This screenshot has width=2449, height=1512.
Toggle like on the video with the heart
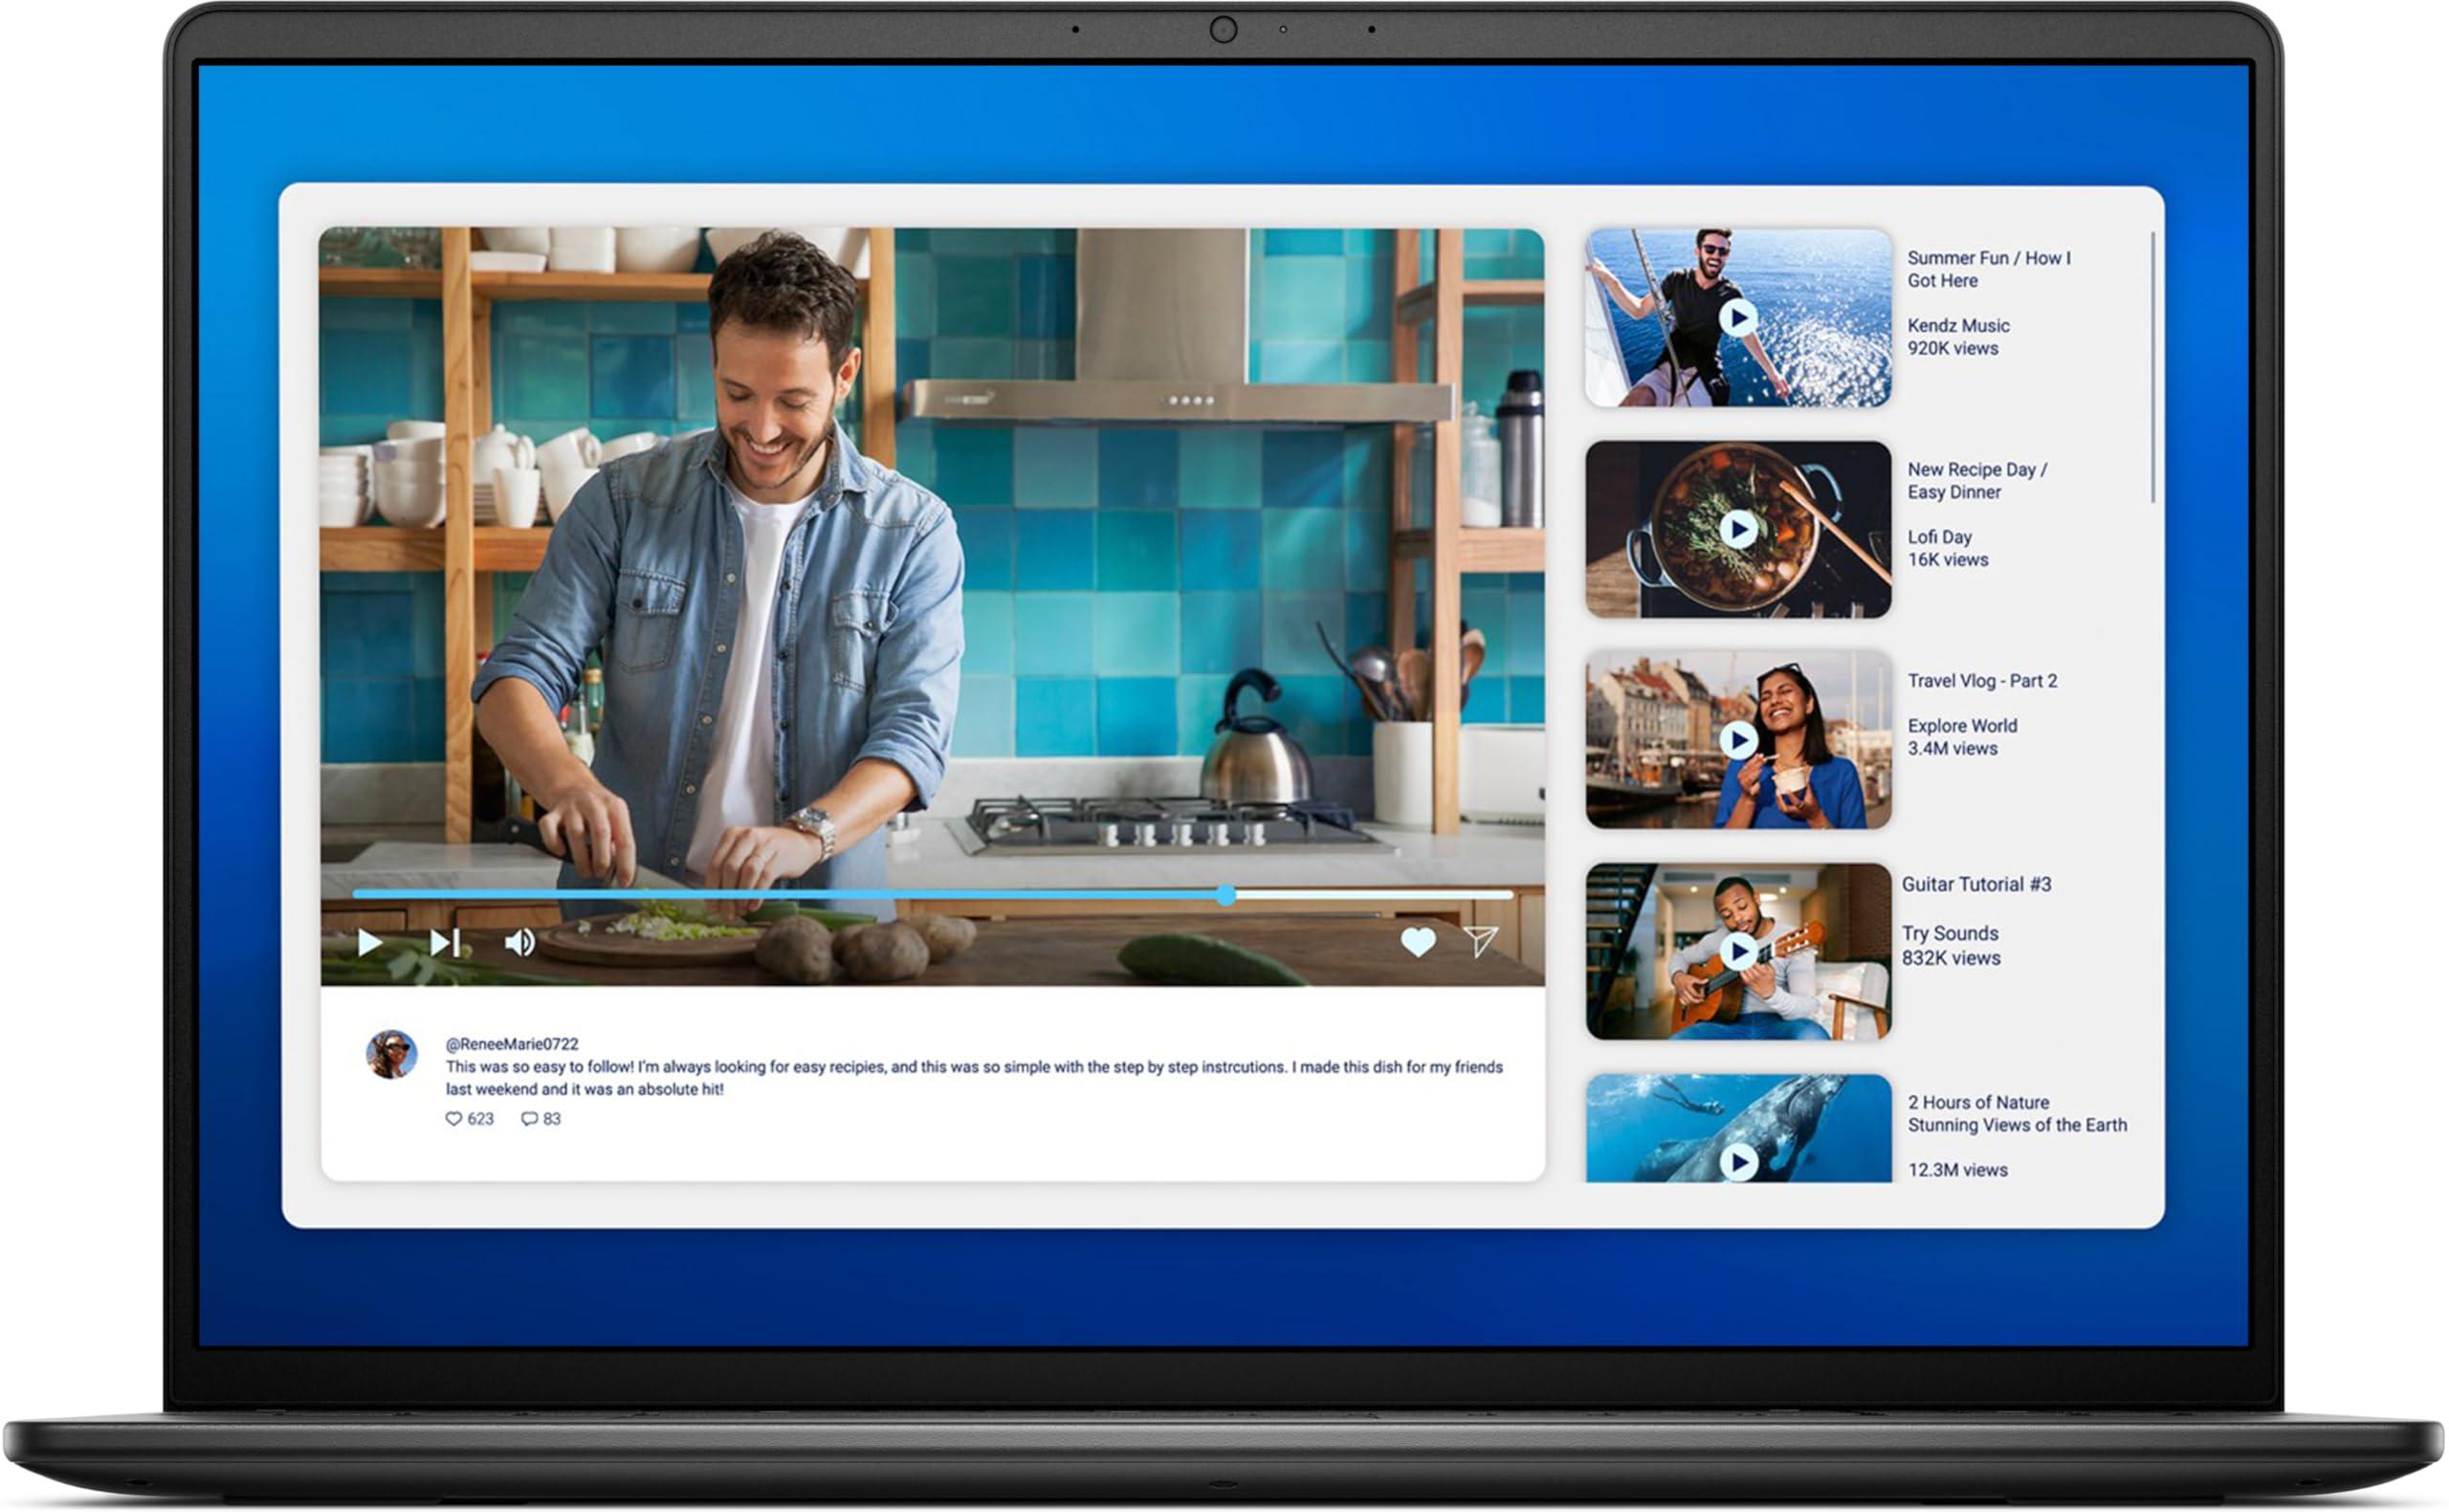[x=1420, y=940]
